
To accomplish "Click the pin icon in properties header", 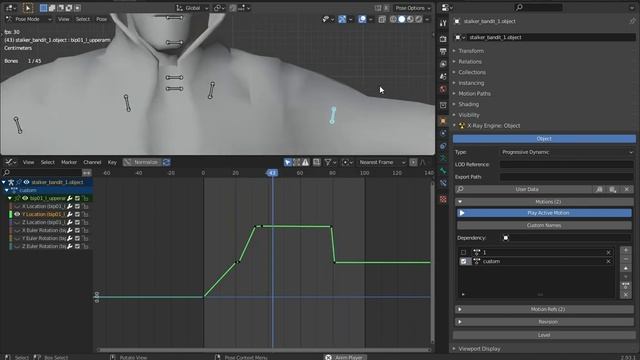I will pyautogui.click(x=632, y=21).
